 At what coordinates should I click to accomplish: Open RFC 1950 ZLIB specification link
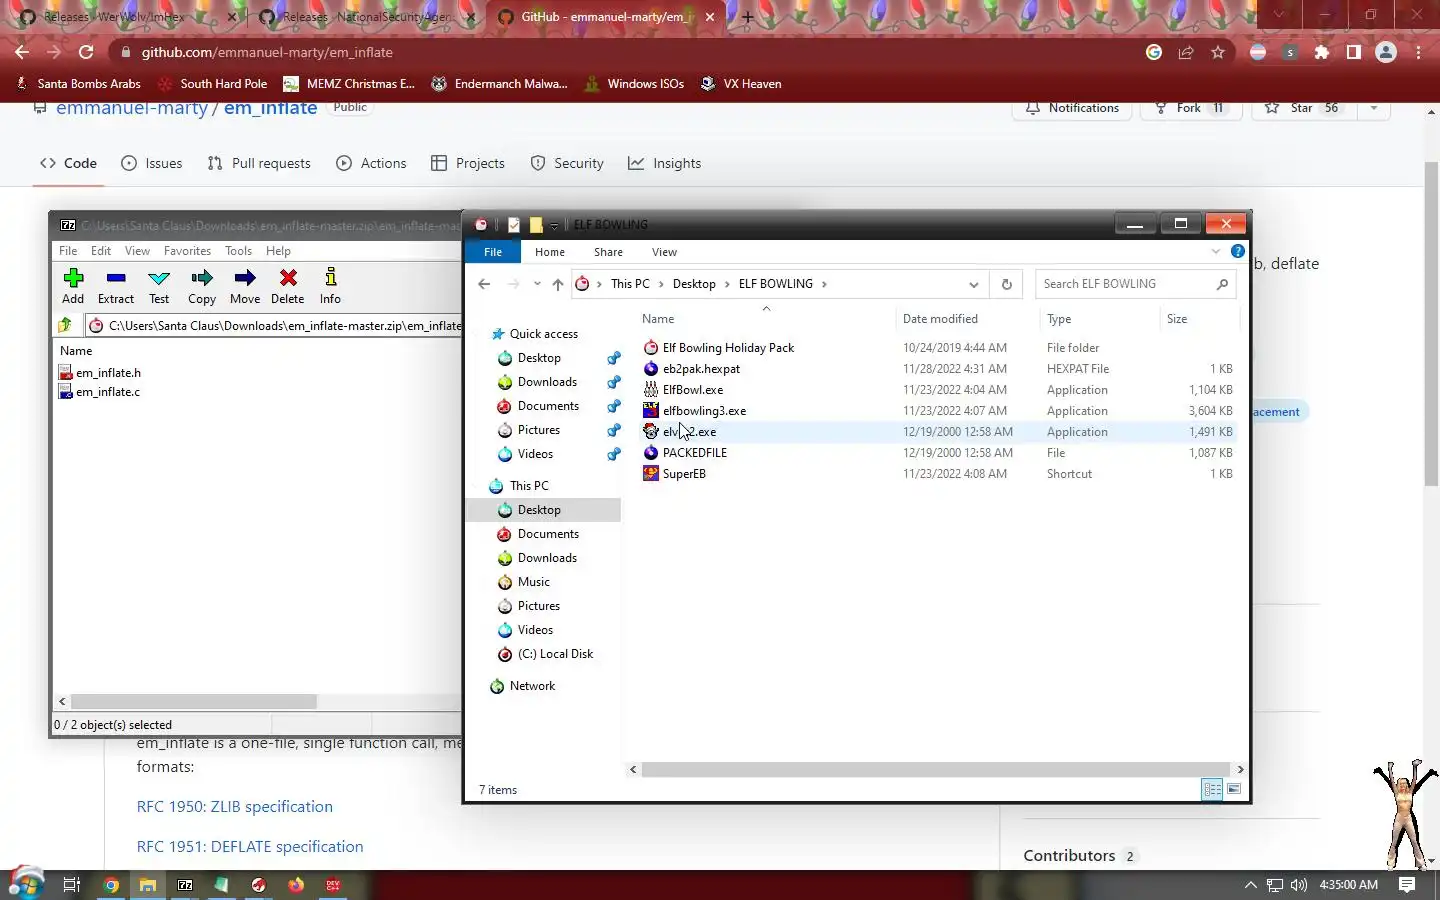tap(234, 807)
